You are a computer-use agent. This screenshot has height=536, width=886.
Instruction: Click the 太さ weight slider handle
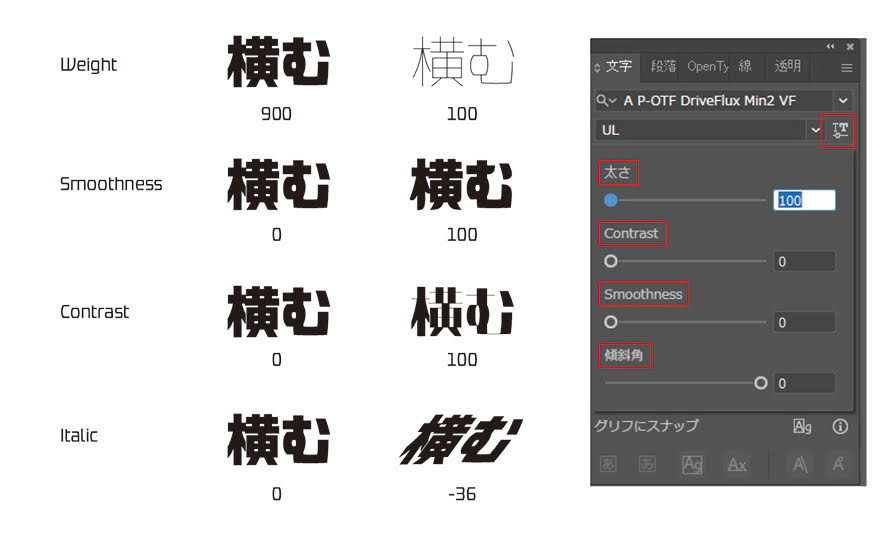click(x=611, y=200)
